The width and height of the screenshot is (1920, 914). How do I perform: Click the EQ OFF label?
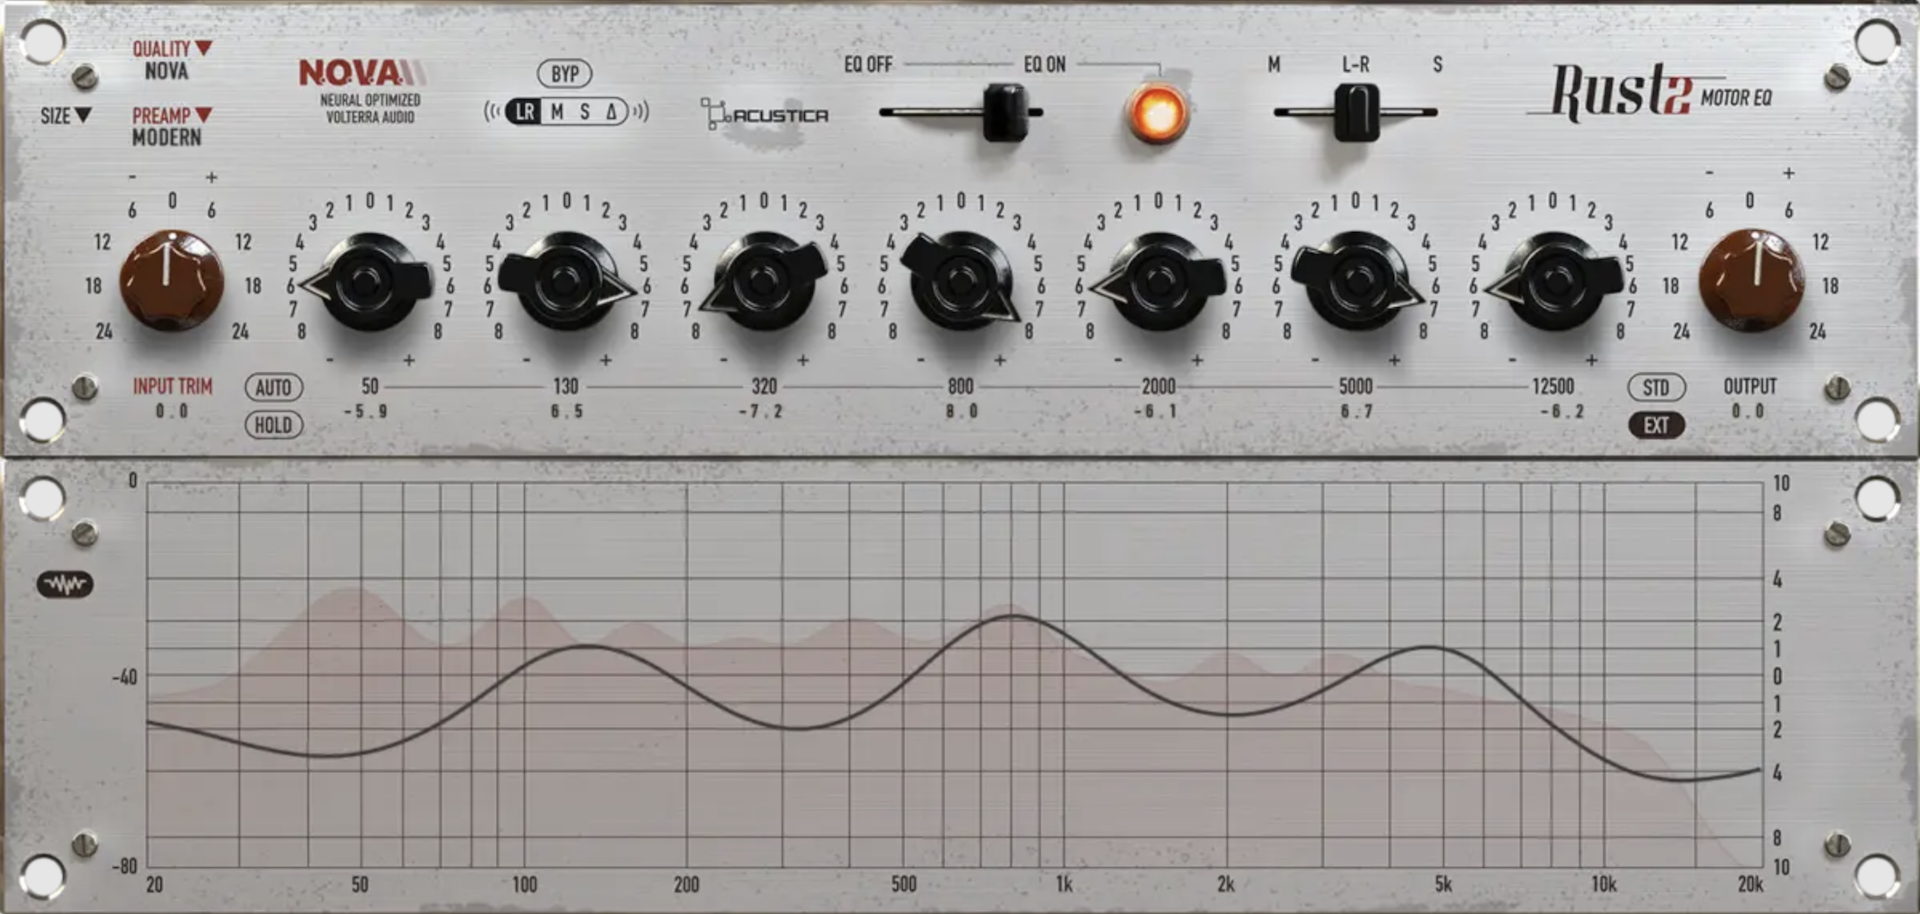(x=868, y=65)
